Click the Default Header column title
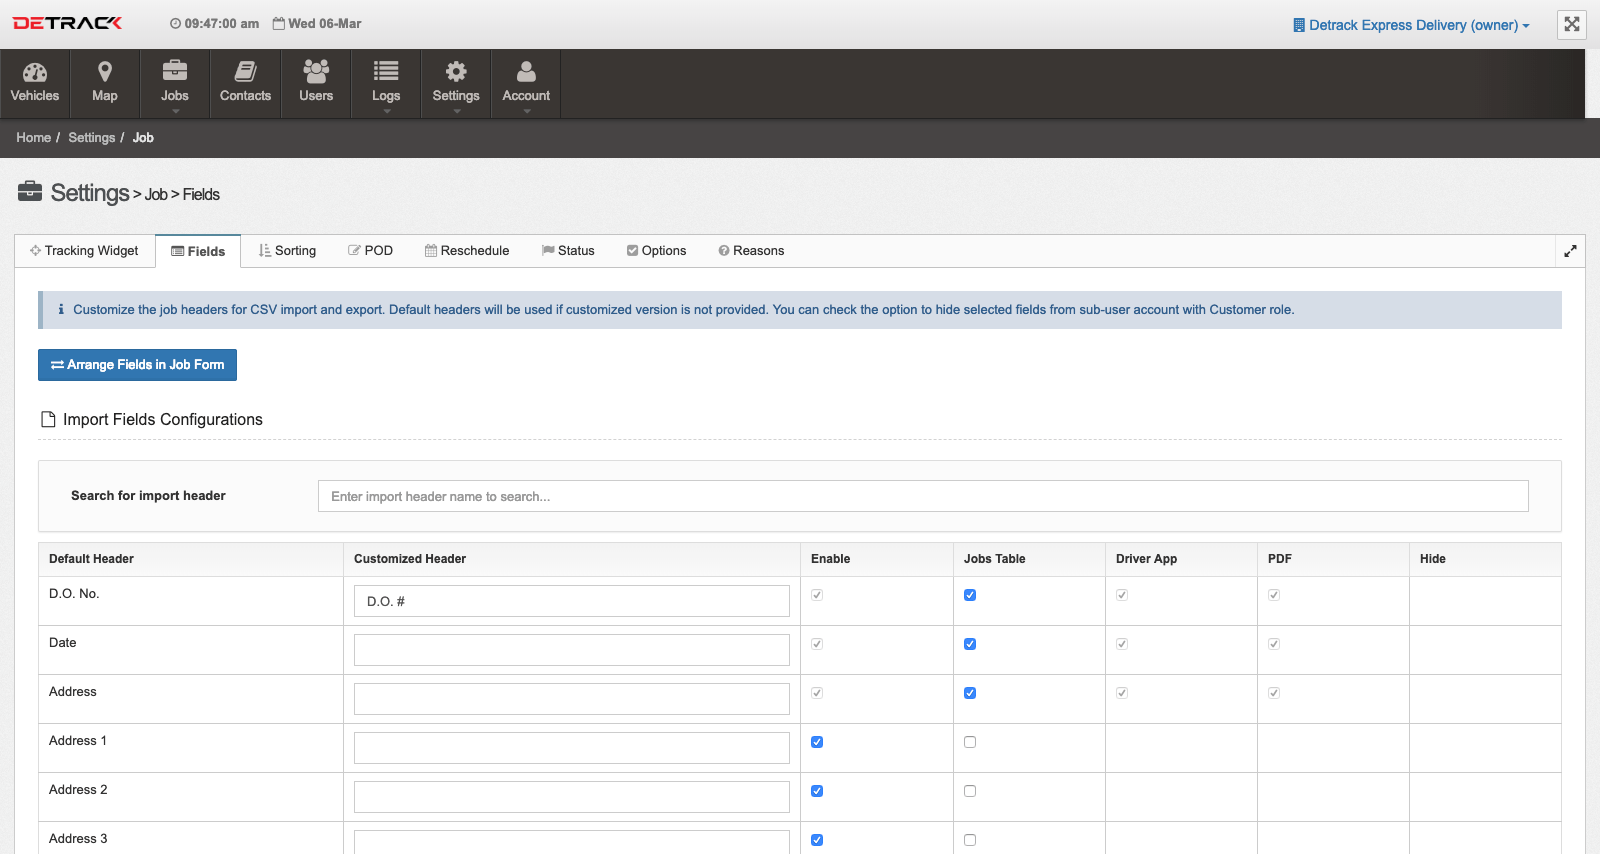The width and height of the screenshot is (1600, 854). click(91, 559)
